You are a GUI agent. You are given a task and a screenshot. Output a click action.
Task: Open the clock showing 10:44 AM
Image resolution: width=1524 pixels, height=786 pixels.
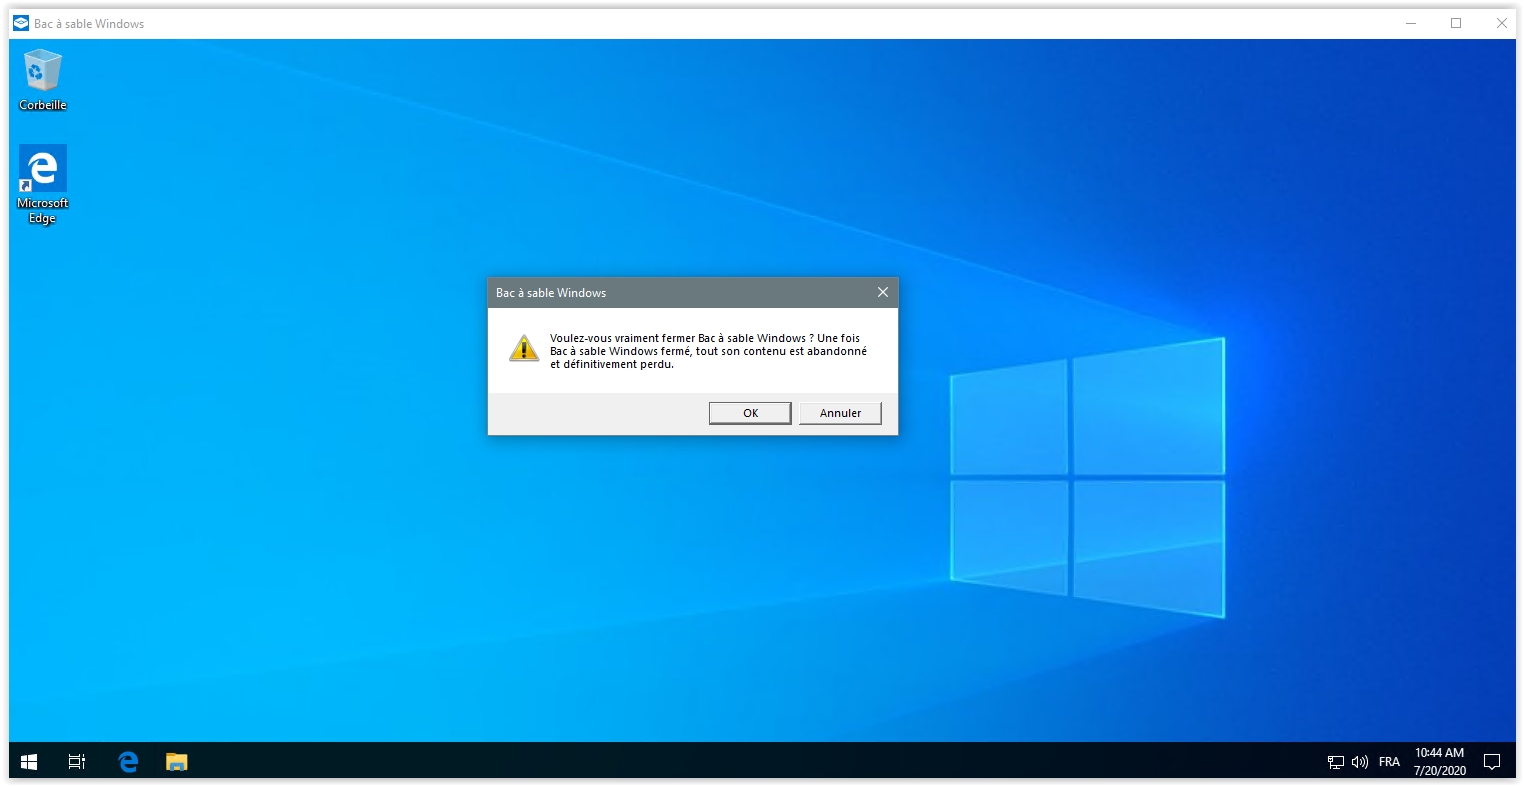click(1439, 762)
